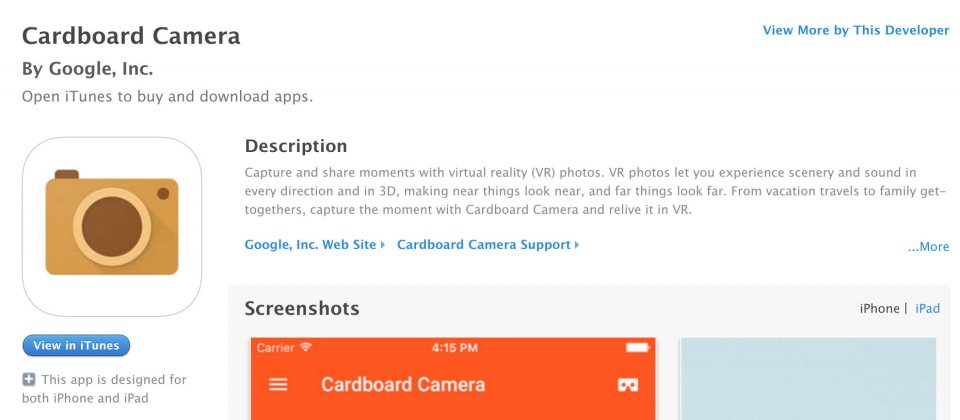
Task: Open the light blue second screenshot
Action: 808,380
